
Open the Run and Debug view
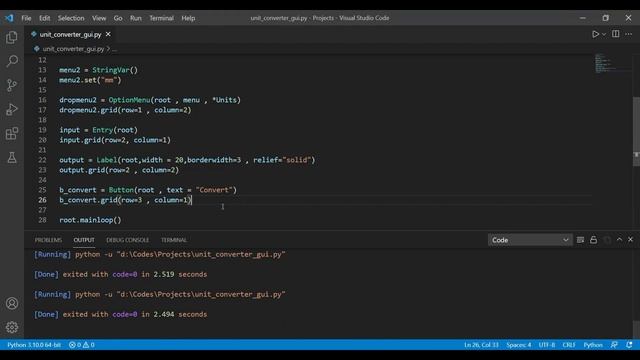pos(12,109)
